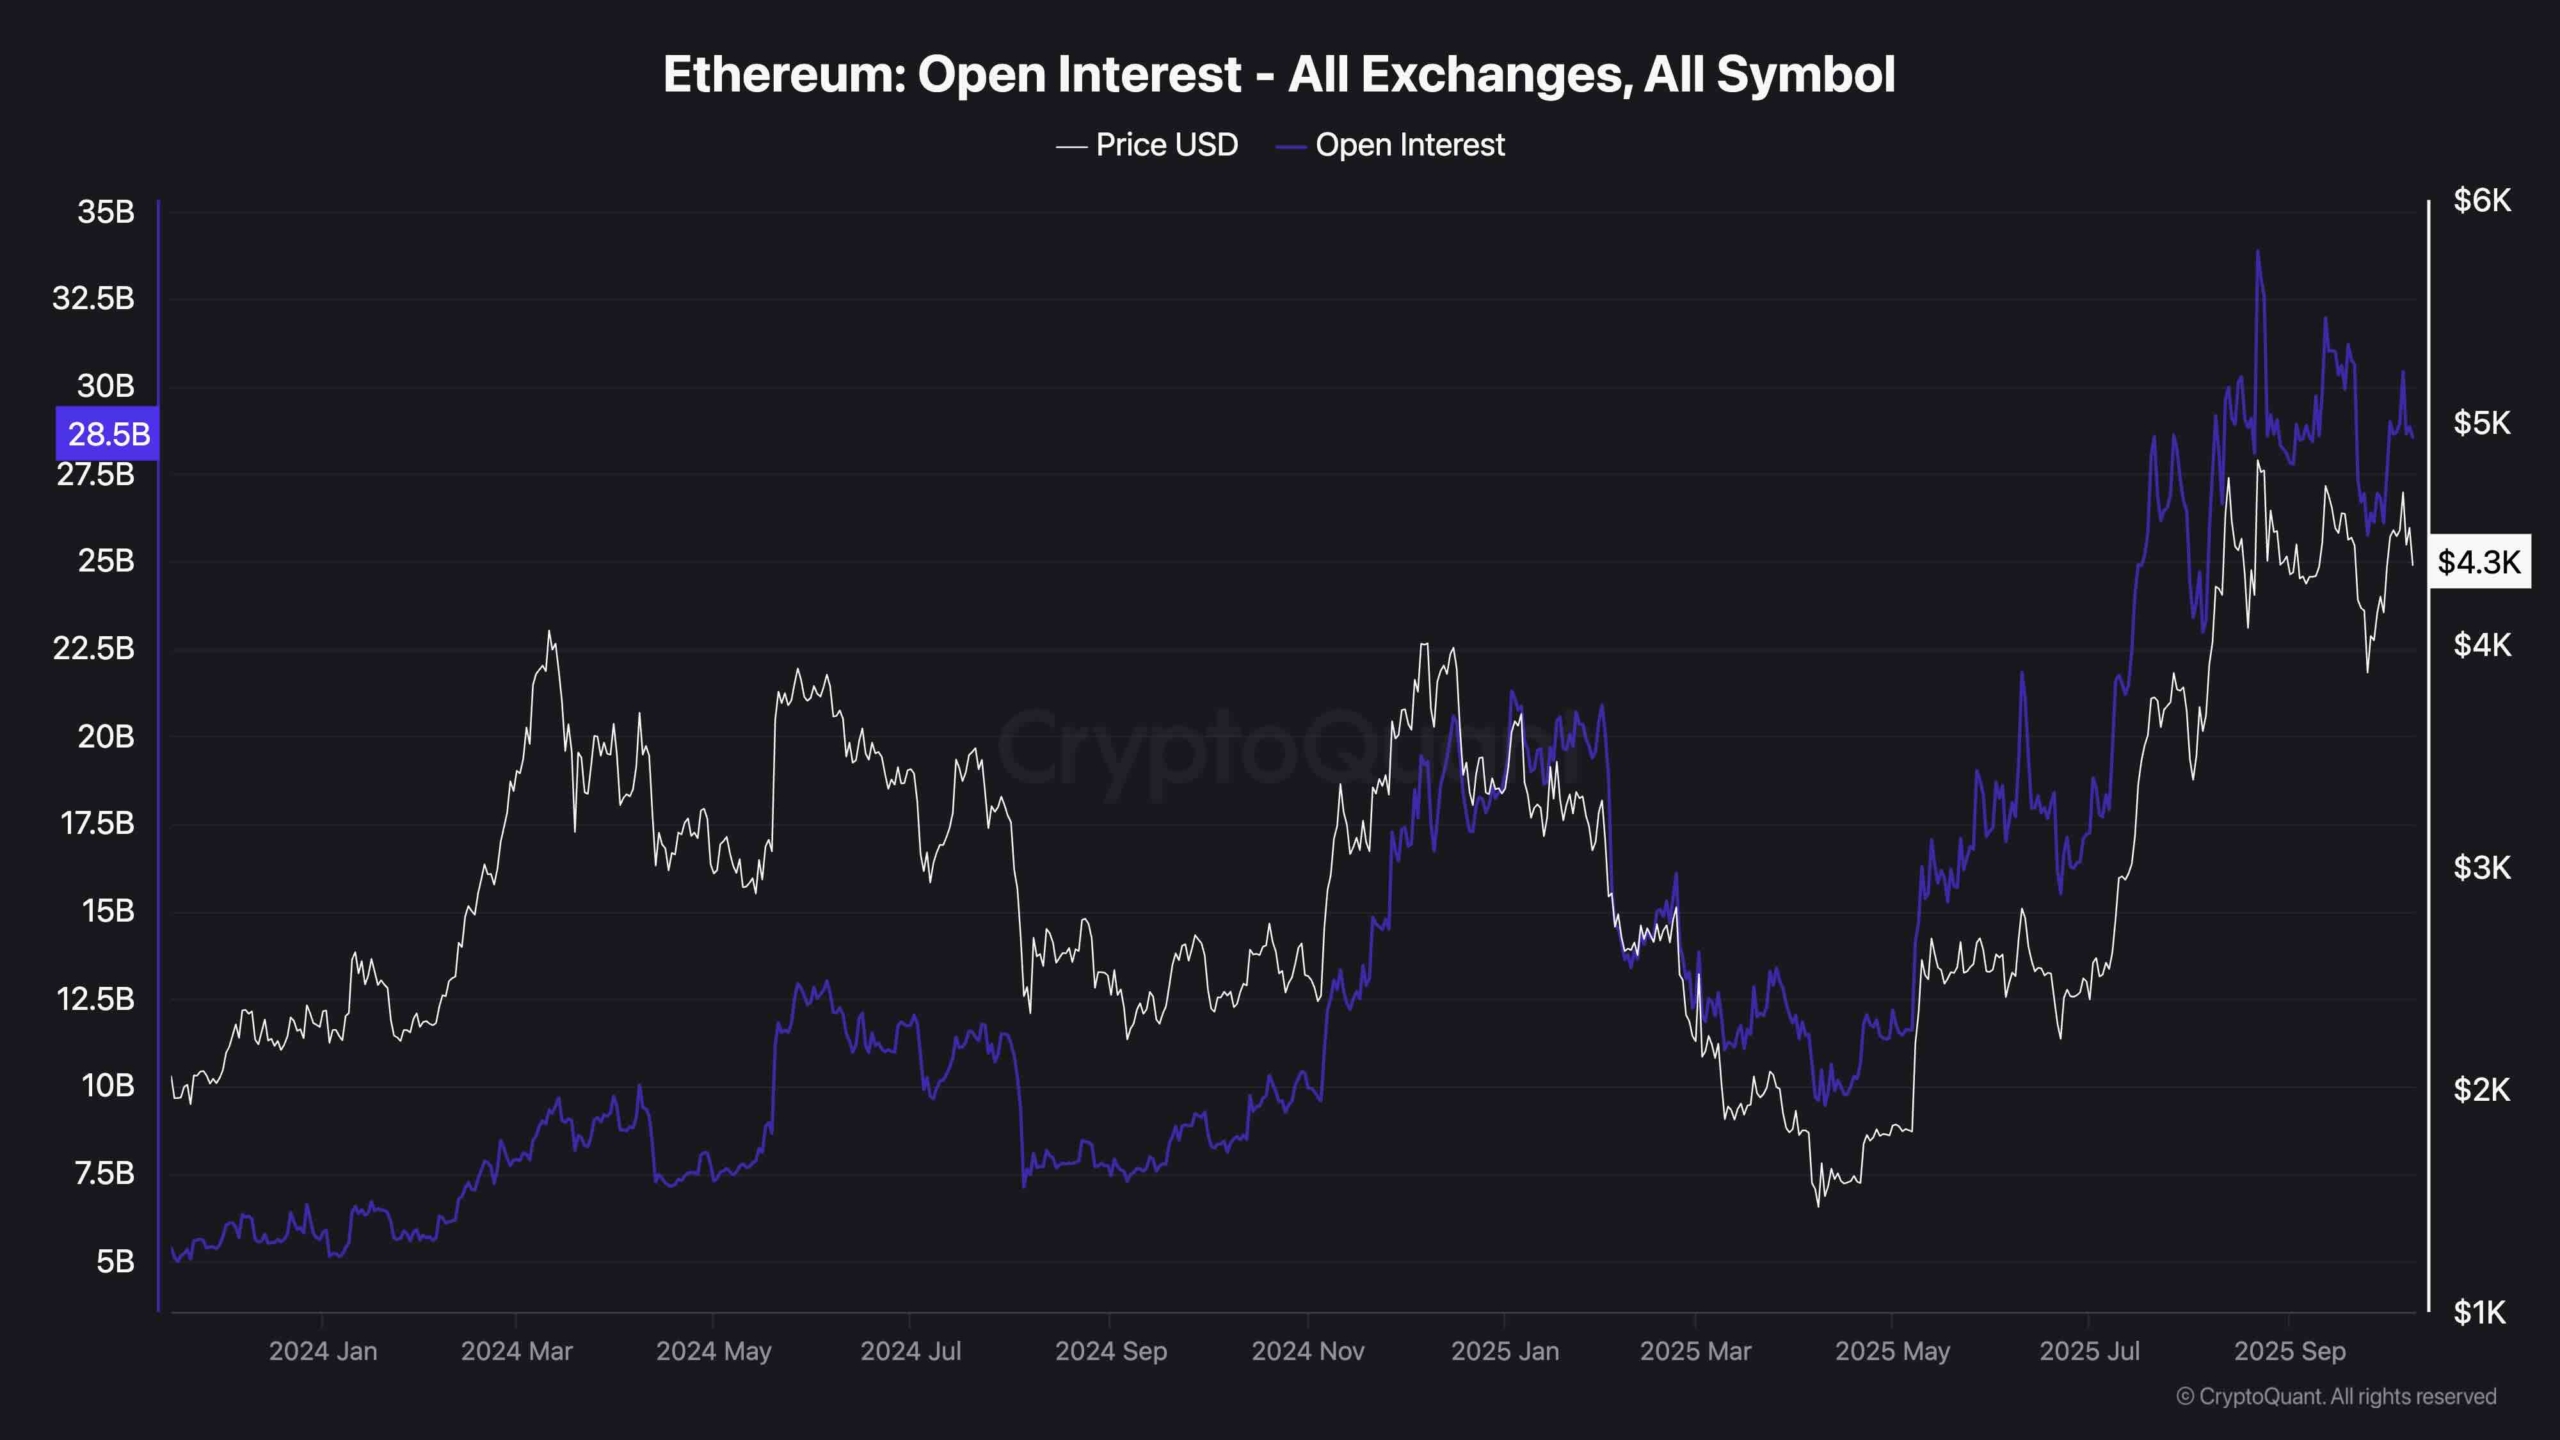Click the purple Open Interest legend line swatch

[1291, 147]
